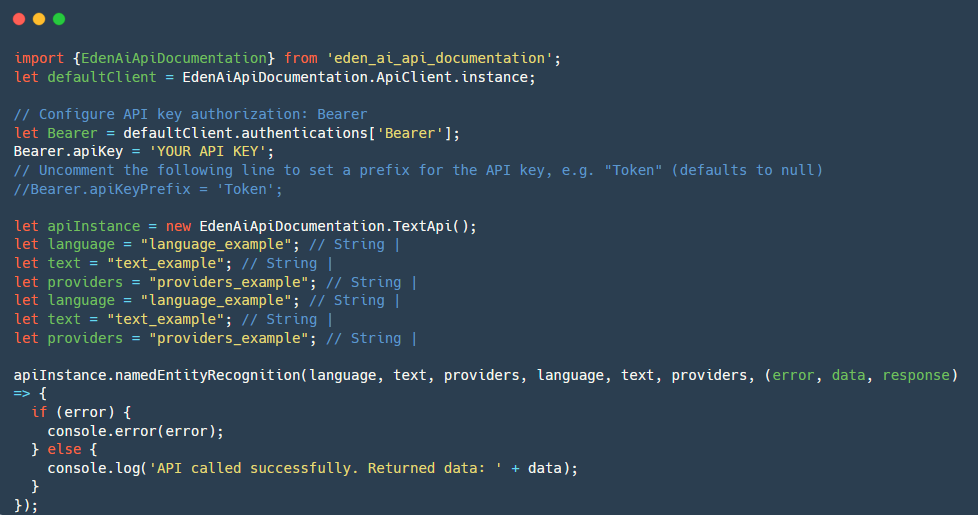Click 'TextApi()' constructor call
This screenshot has height=515, width=978.
pyautogui.click(x=430, y=226)
